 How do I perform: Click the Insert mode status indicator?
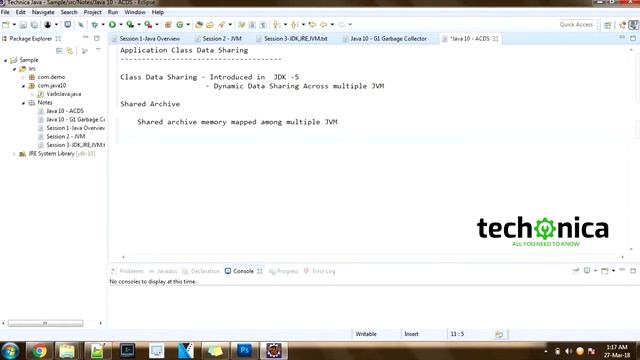click(x=411, y=334)
